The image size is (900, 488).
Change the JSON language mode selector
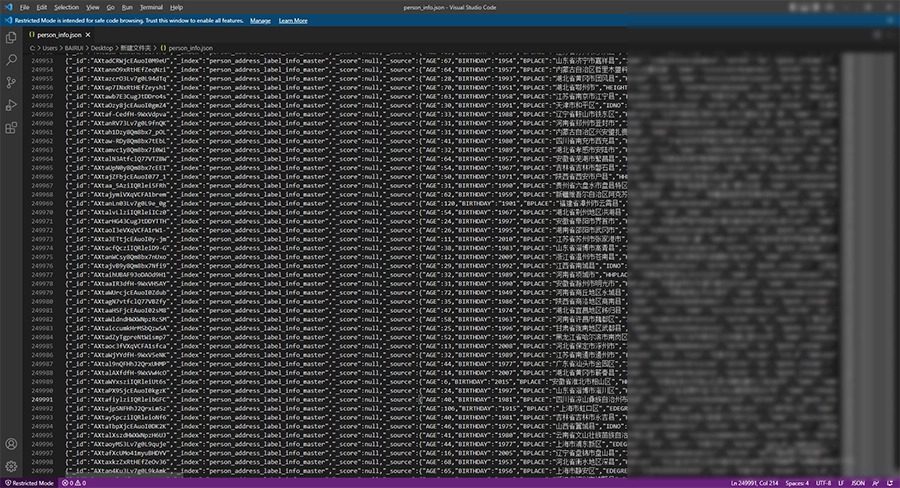(857, 482)
